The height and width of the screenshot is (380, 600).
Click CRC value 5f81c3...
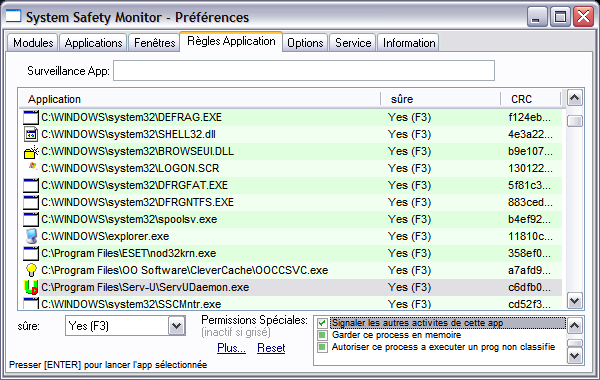pos(530,185)
